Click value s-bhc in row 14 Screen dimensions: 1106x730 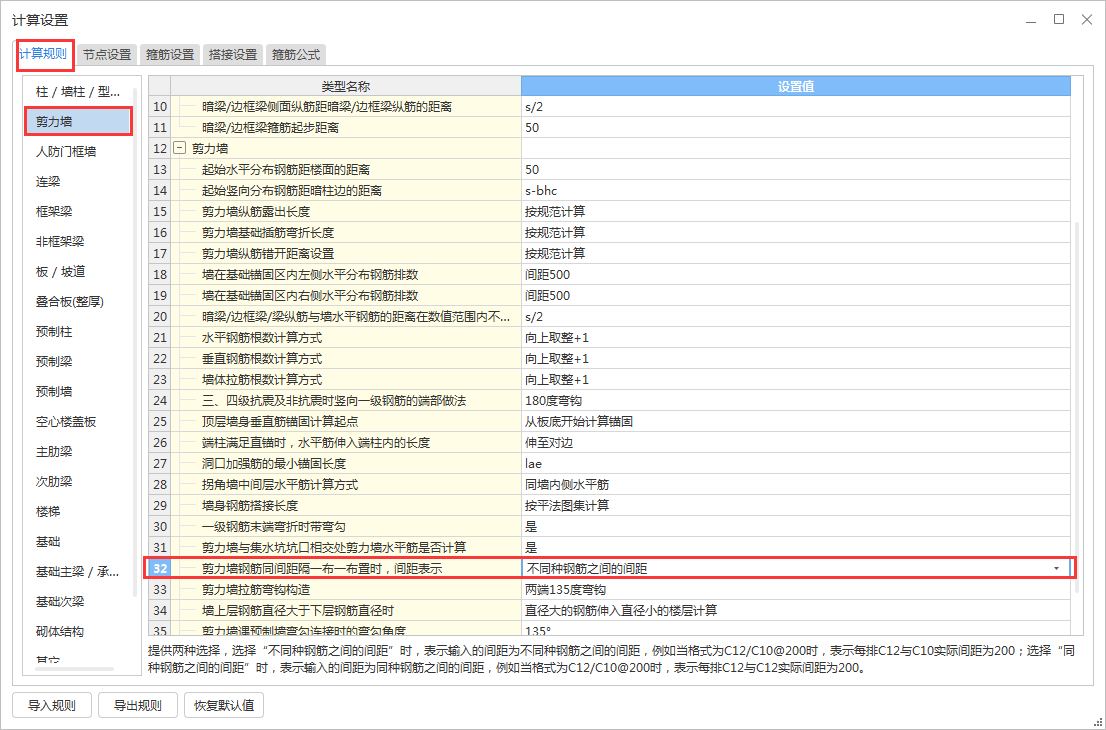coord(796,190)
